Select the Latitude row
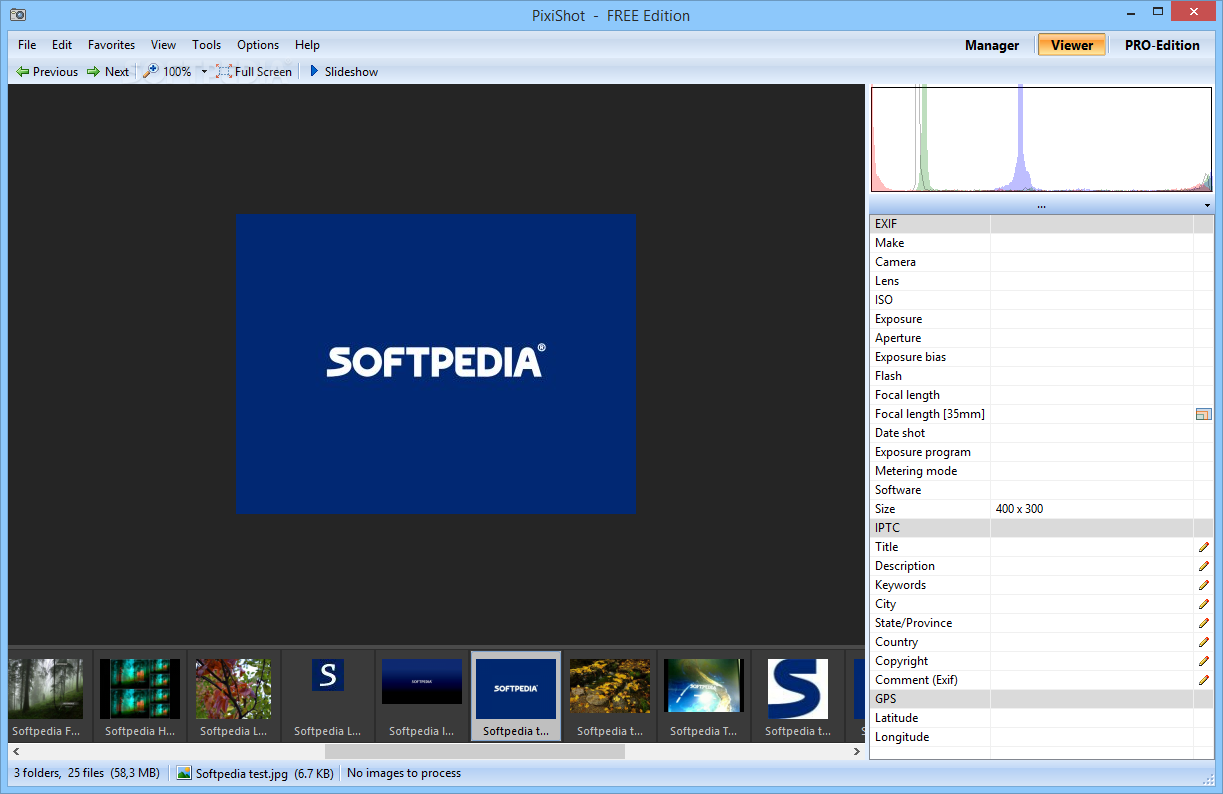The image size is (1223, 794). click(x=1041, y=718)
